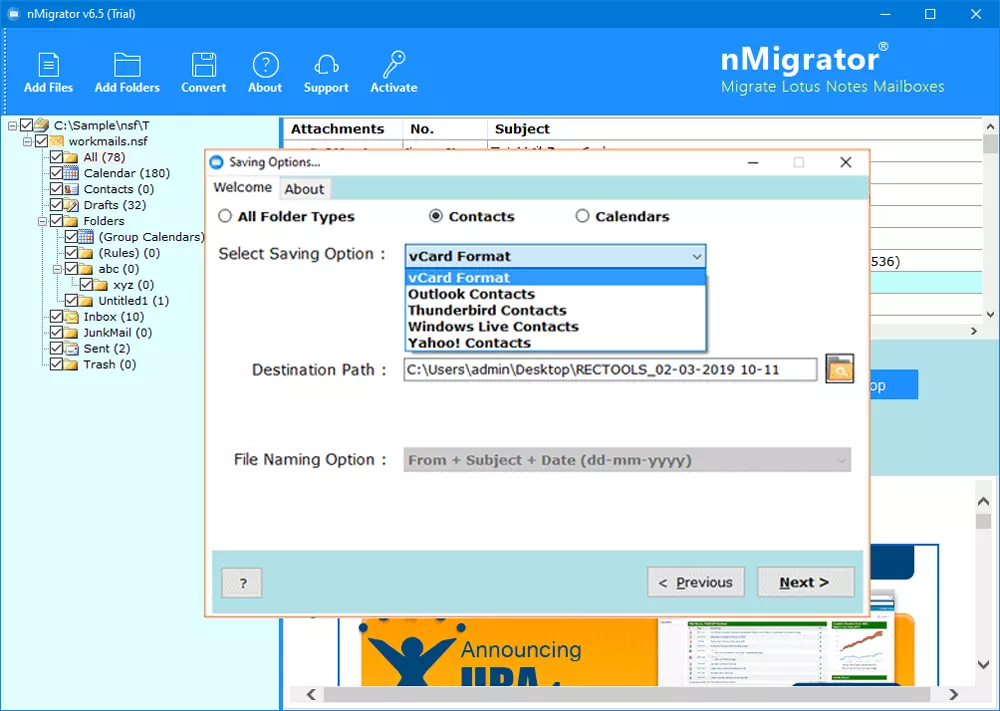Click the Calendar folder icon in tree
This screenshot has height=711, width=1000.
[71, 173]
